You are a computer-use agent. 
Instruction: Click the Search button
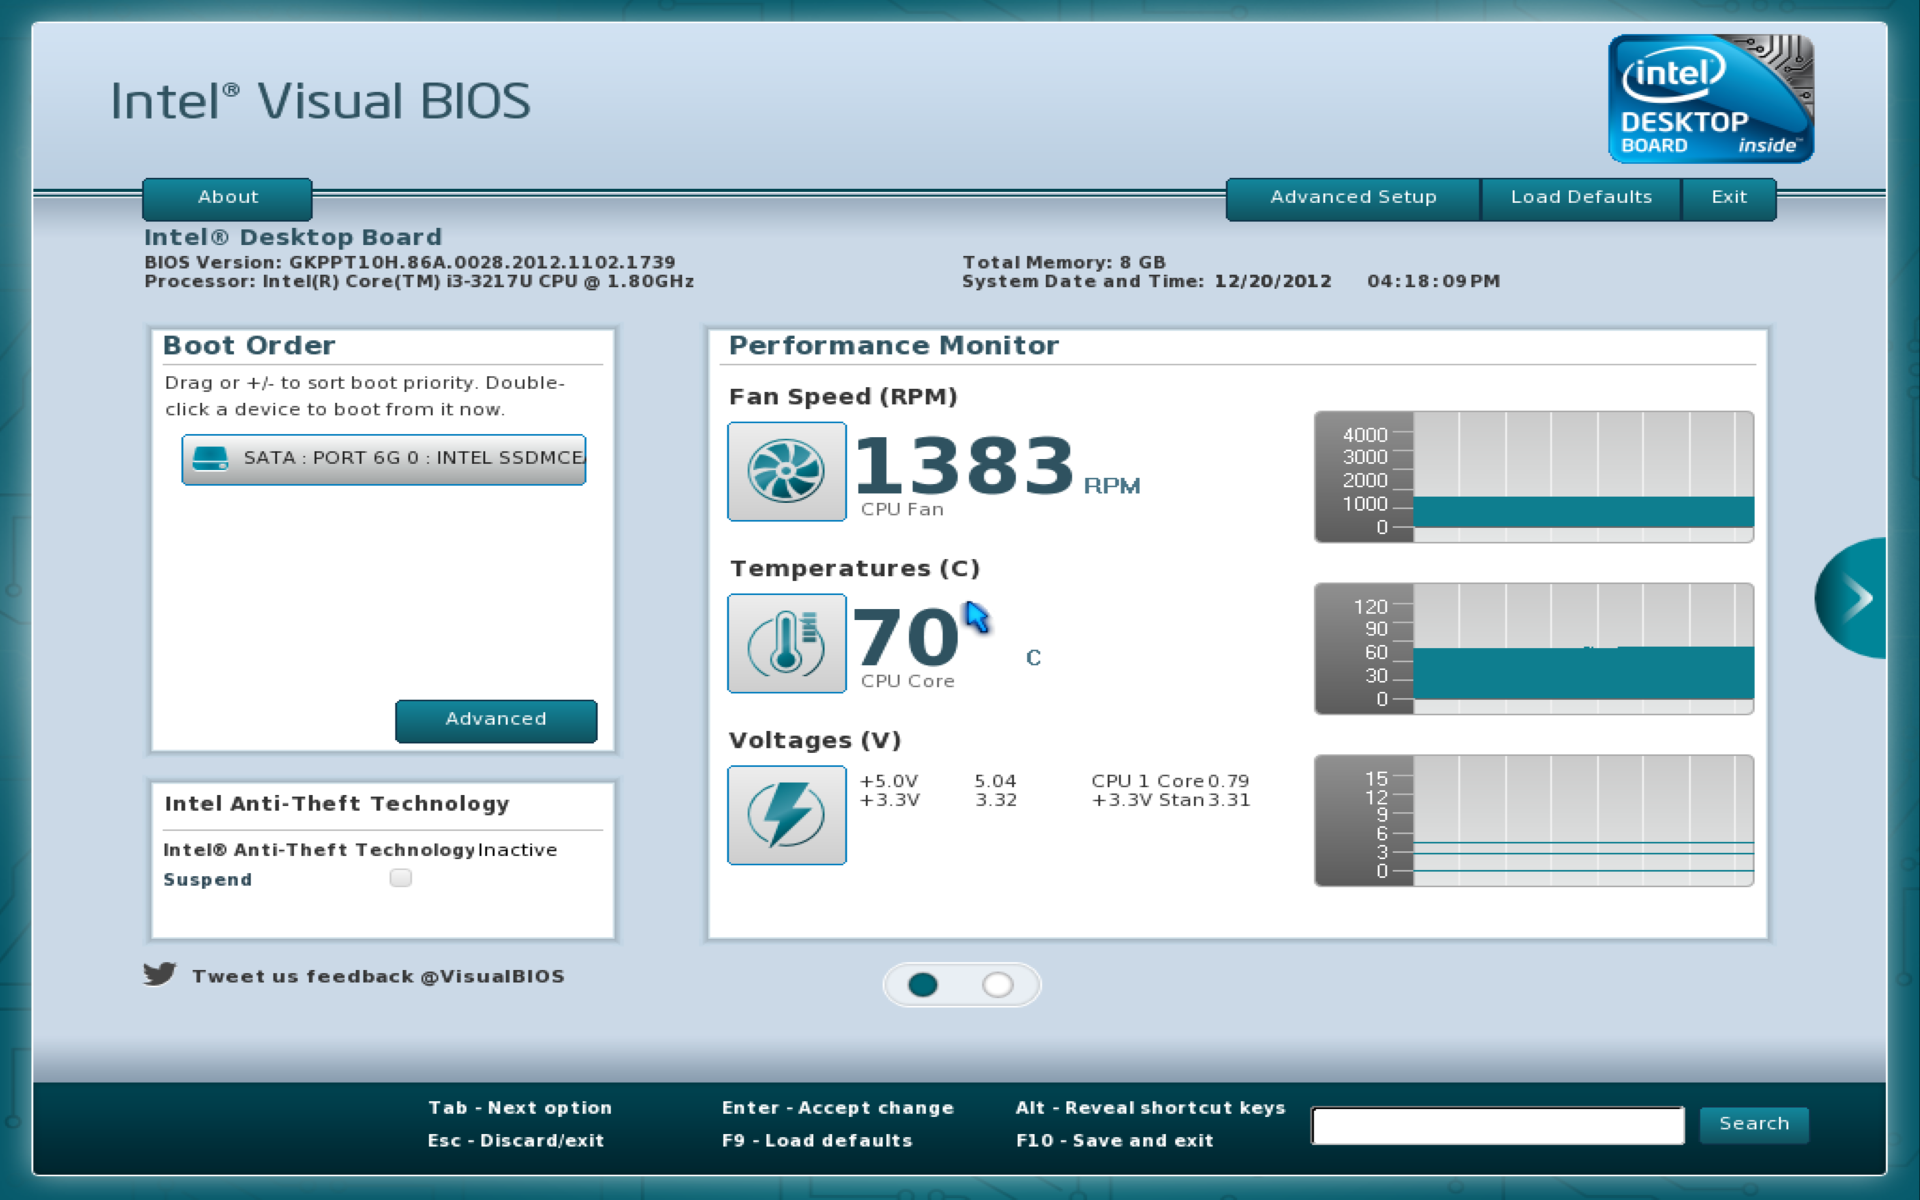[1754, 1124]
